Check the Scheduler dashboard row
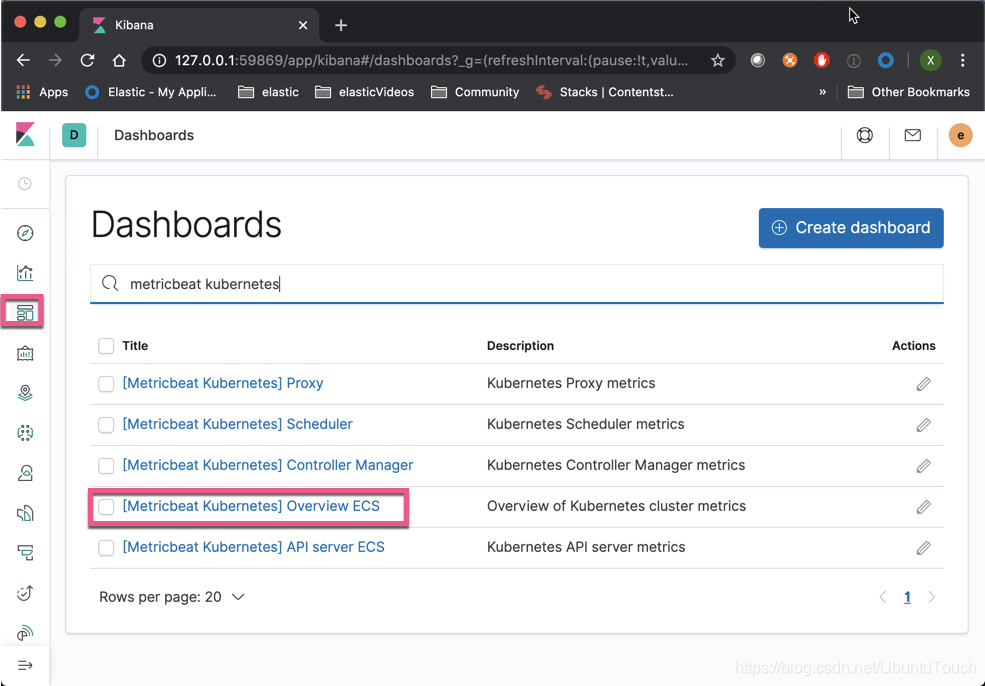 pos(106,425)
